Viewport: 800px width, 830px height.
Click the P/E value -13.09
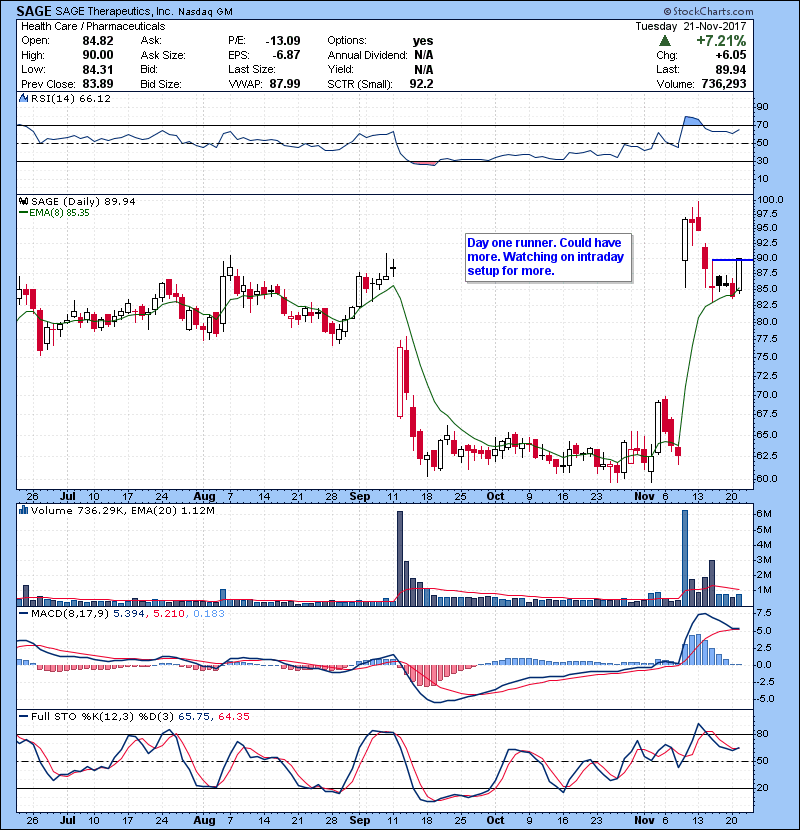click(283, 41)
